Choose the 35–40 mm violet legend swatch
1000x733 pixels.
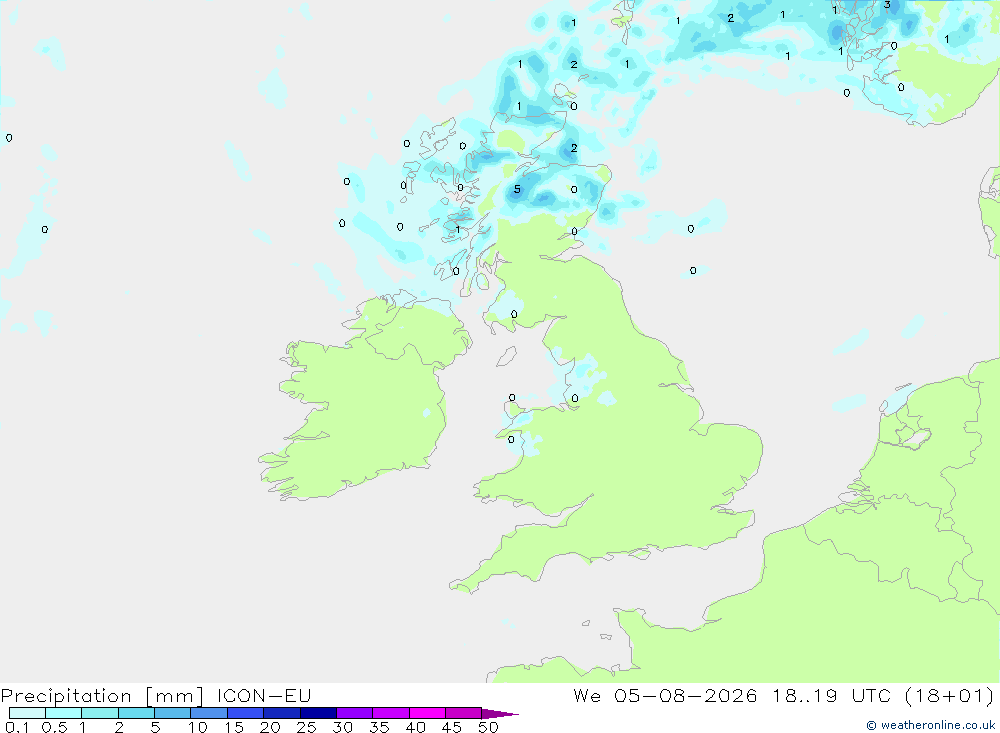coord(391,713)
